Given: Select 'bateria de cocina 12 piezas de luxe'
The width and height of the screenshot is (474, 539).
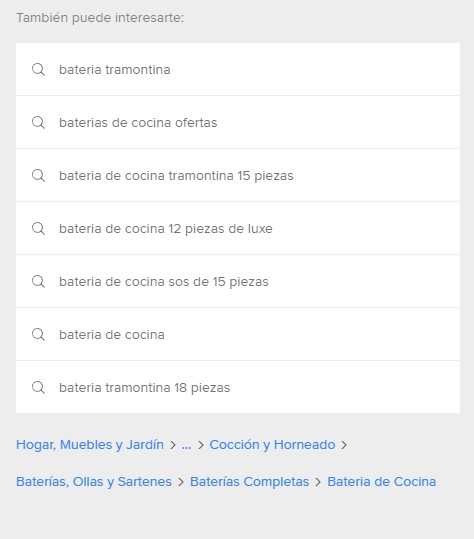Looking at the screenshot, I should pyautogui.click(x=166, y=229).
